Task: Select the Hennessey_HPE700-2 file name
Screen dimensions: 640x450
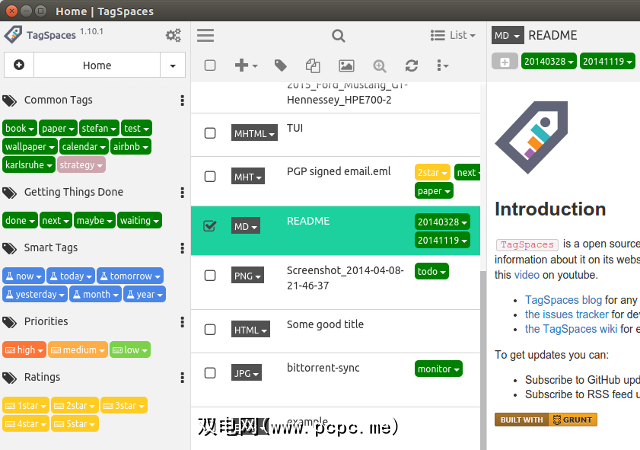Action: 339,100
